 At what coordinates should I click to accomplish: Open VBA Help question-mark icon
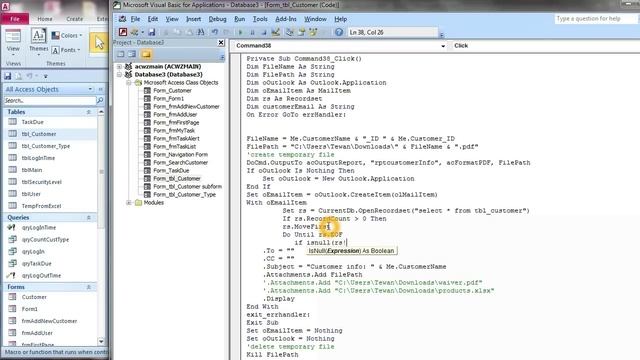point(339,32)
